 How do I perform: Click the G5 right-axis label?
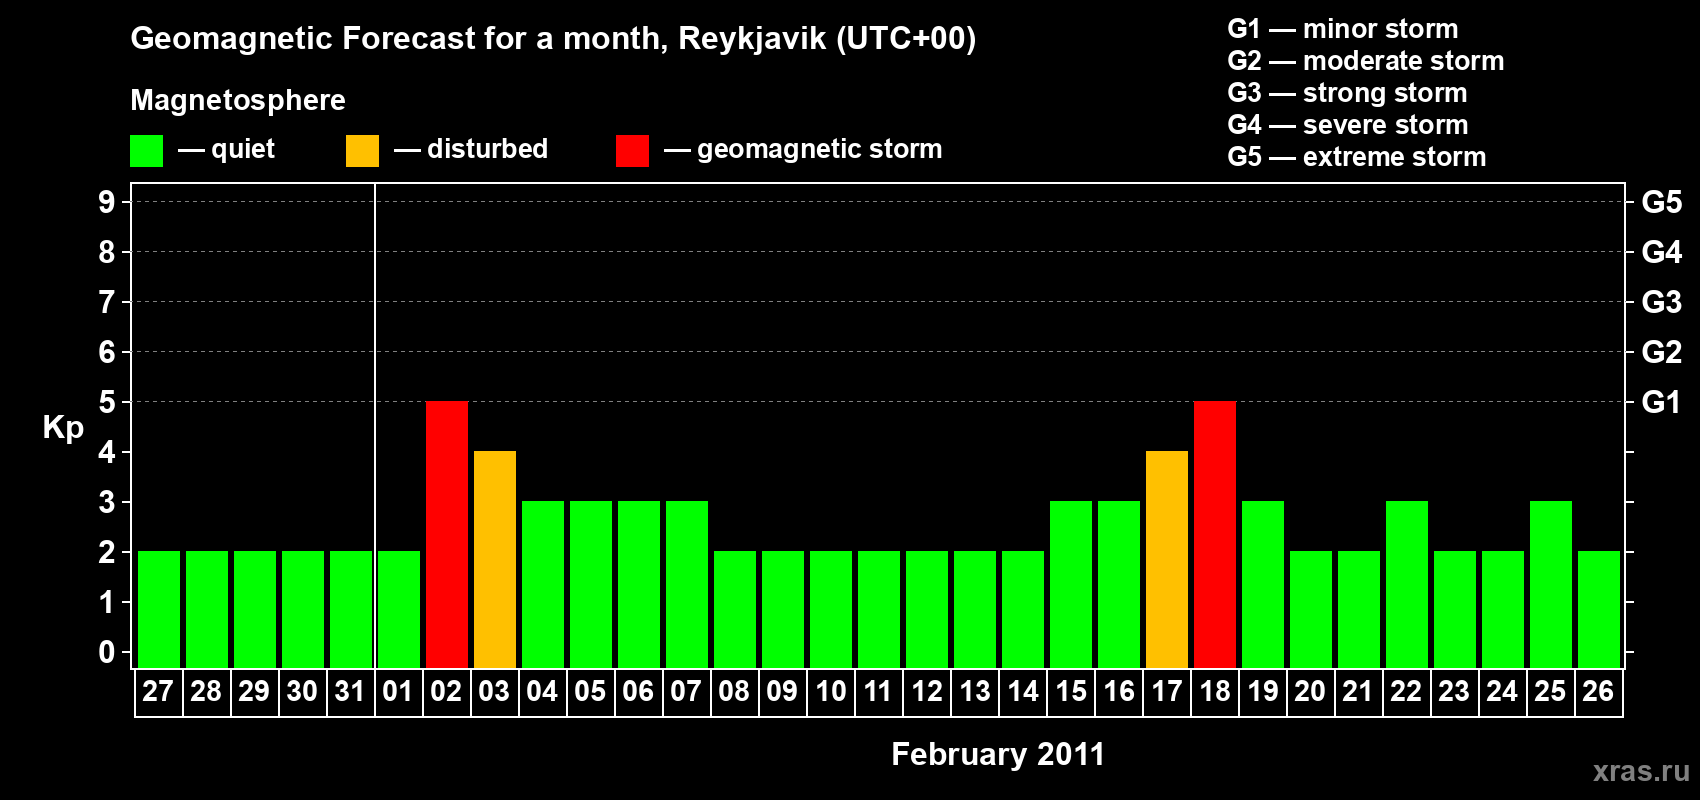coord(1662,202)
